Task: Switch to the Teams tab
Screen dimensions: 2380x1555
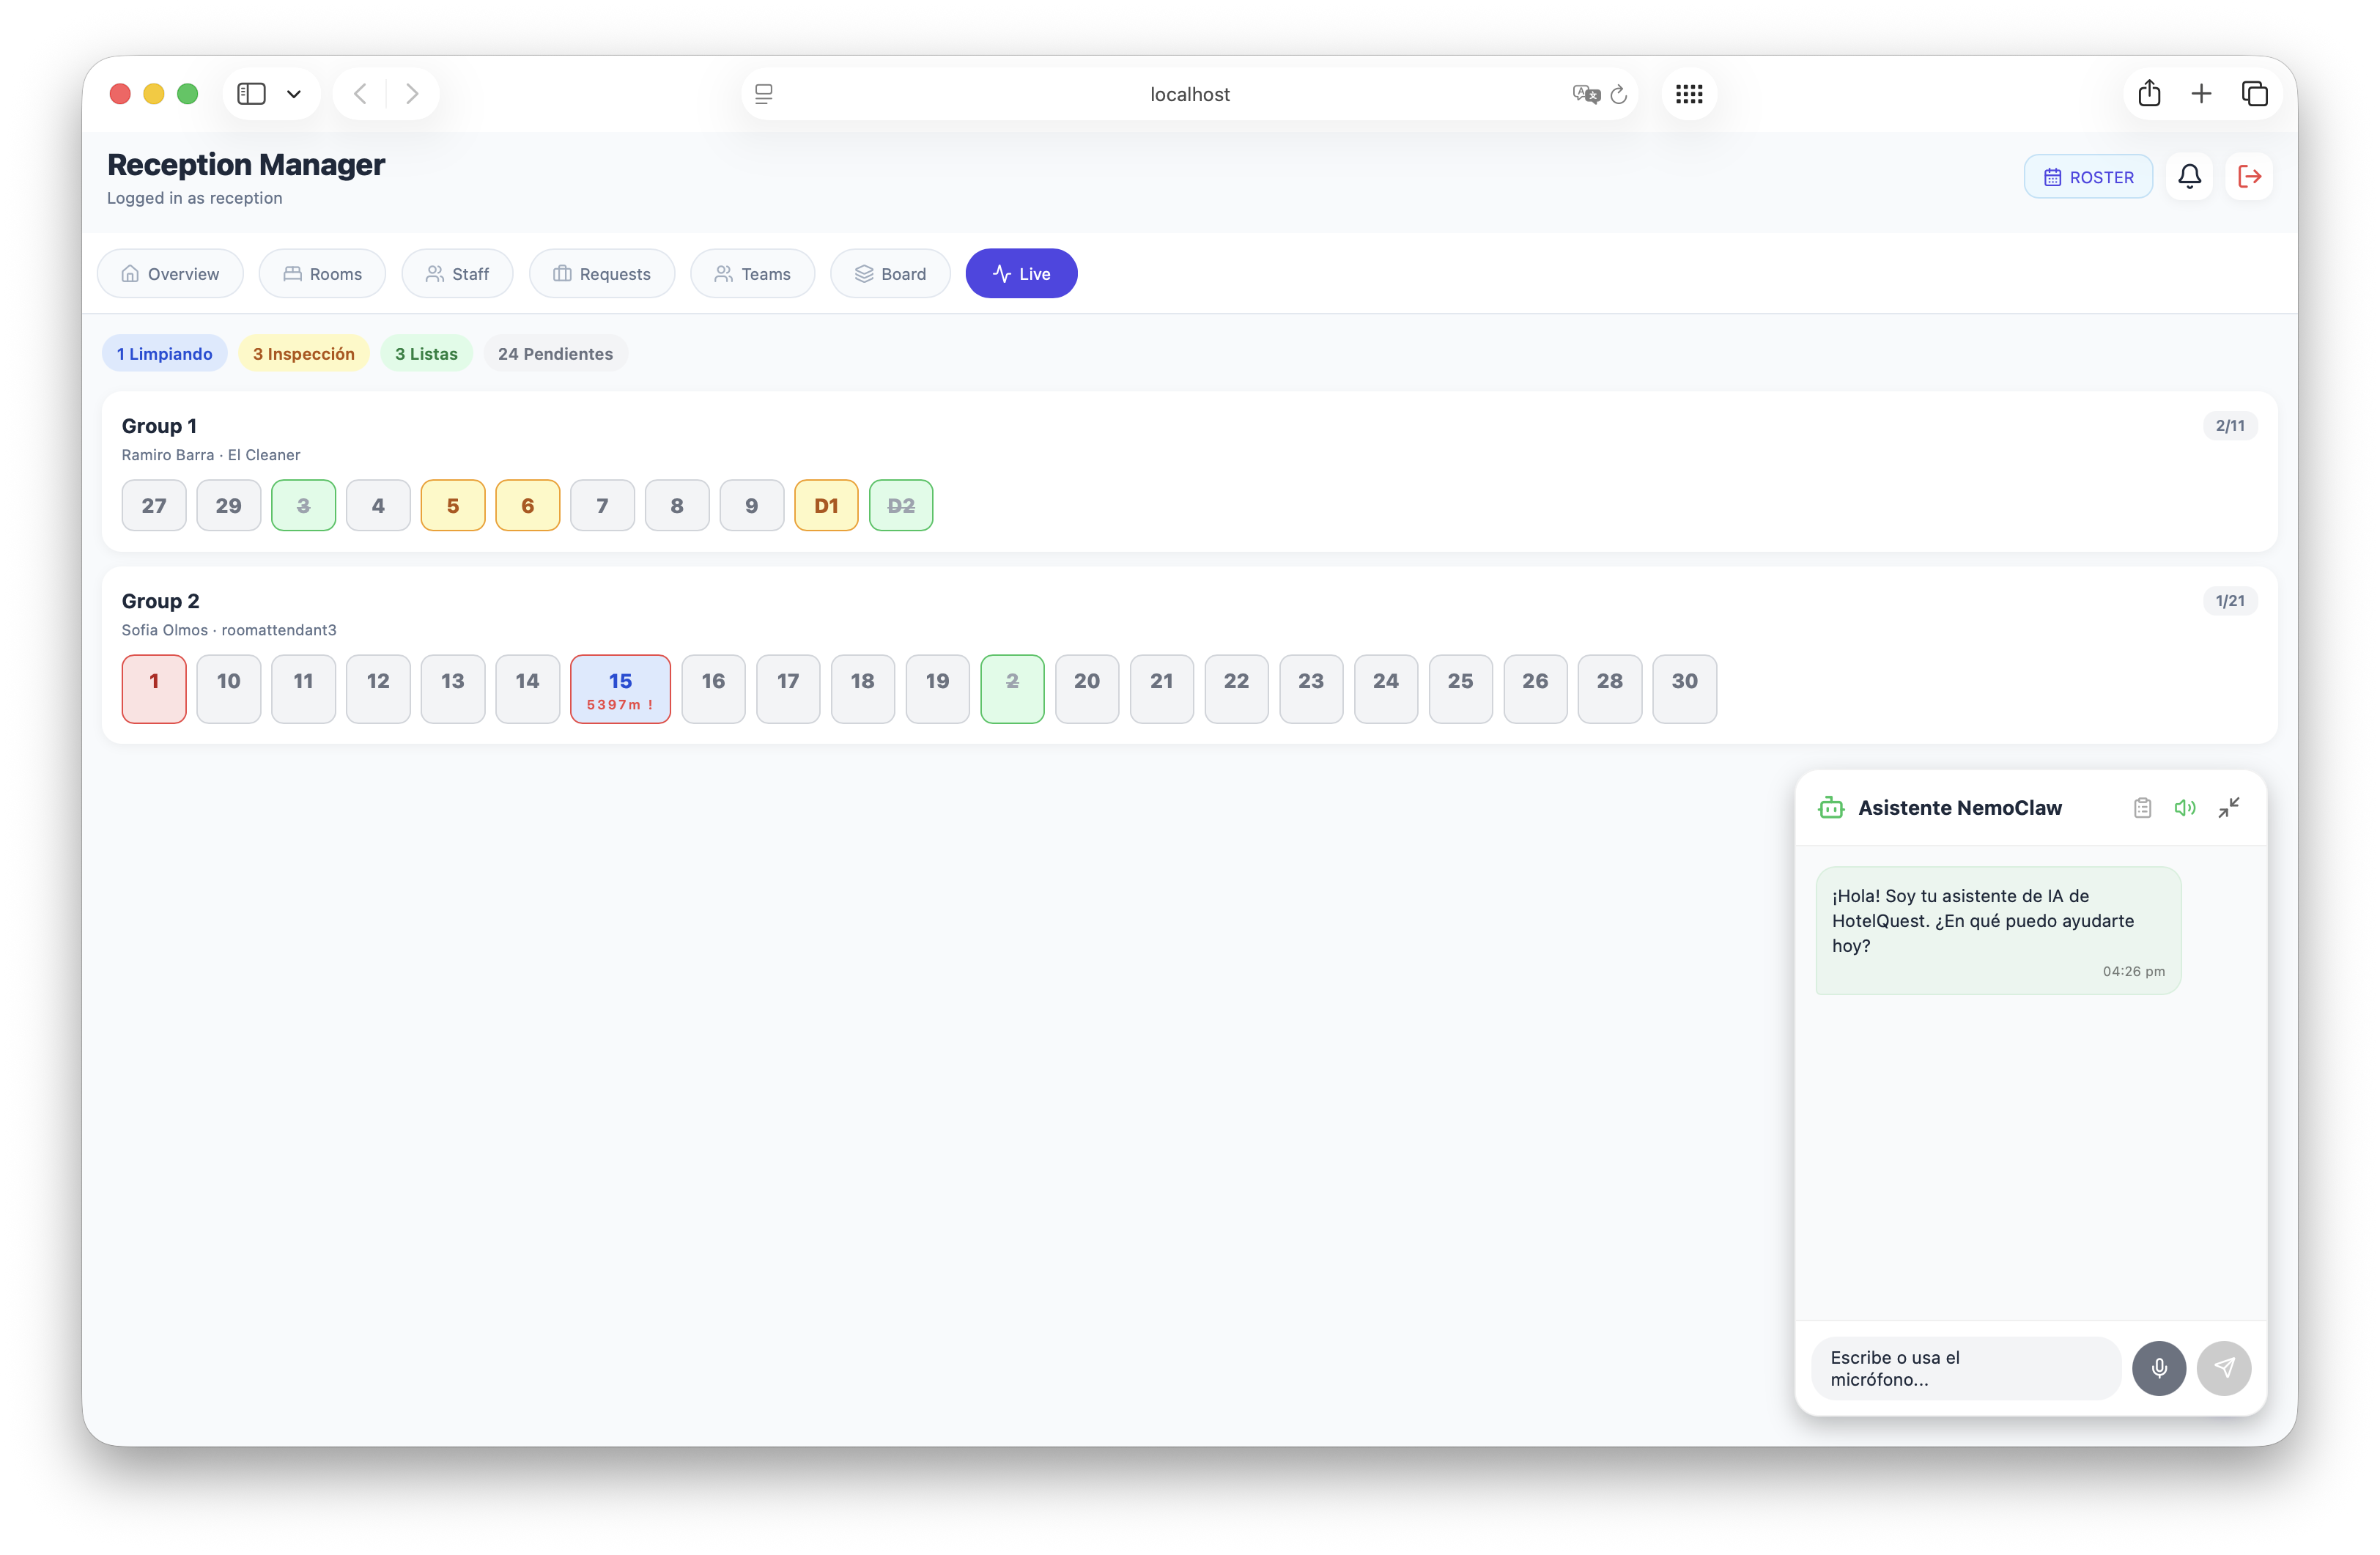Action: click(x=753, y=273)
